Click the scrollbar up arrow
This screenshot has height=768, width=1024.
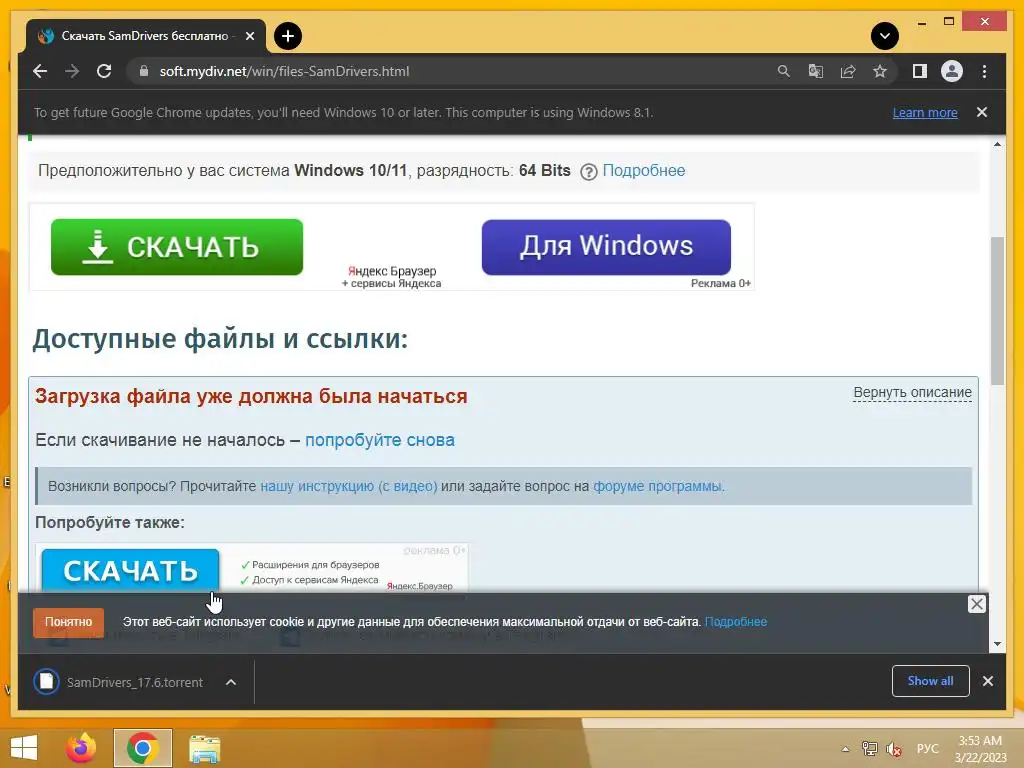(x=997, y=144)
